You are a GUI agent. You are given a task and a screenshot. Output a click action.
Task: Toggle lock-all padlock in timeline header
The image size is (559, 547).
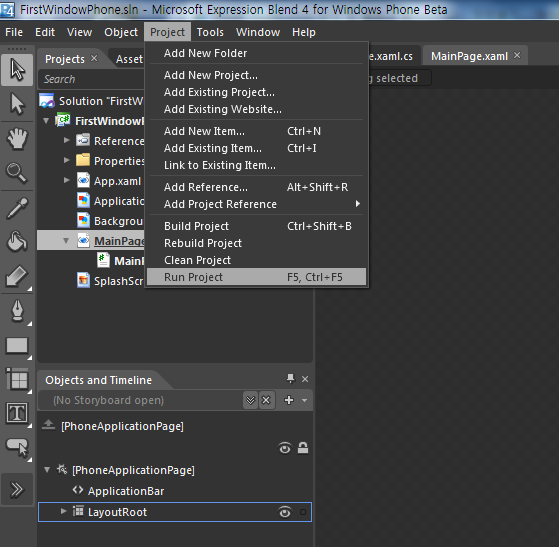303,448
